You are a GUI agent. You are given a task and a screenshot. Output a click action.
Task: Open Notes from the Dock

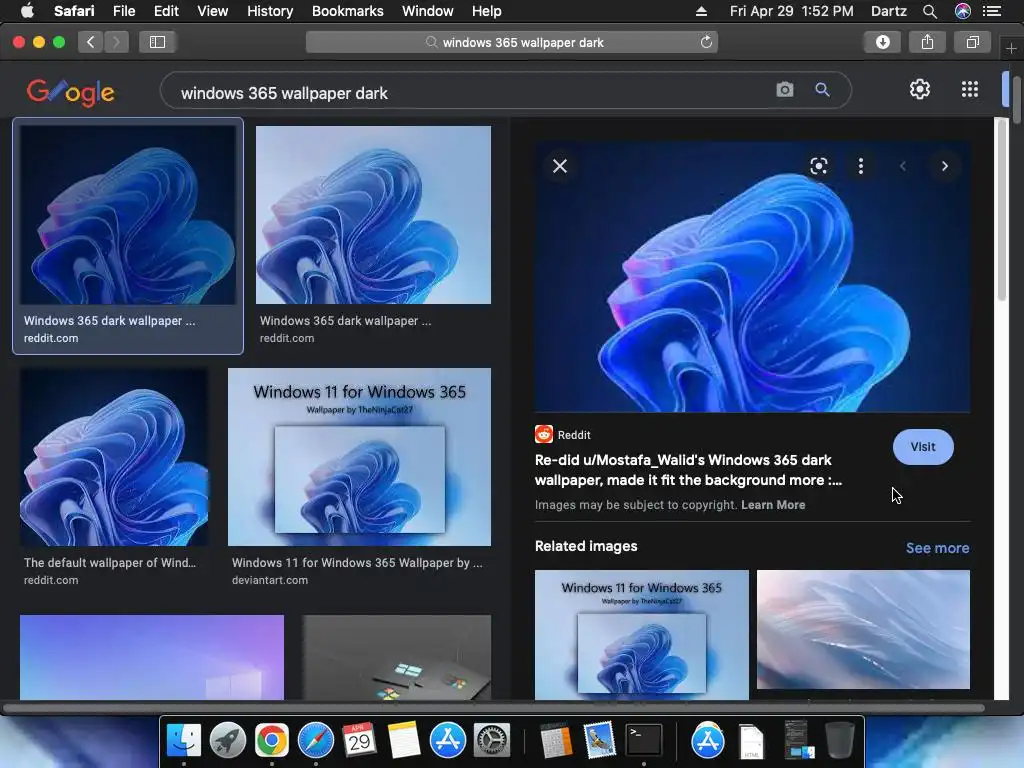403,740
